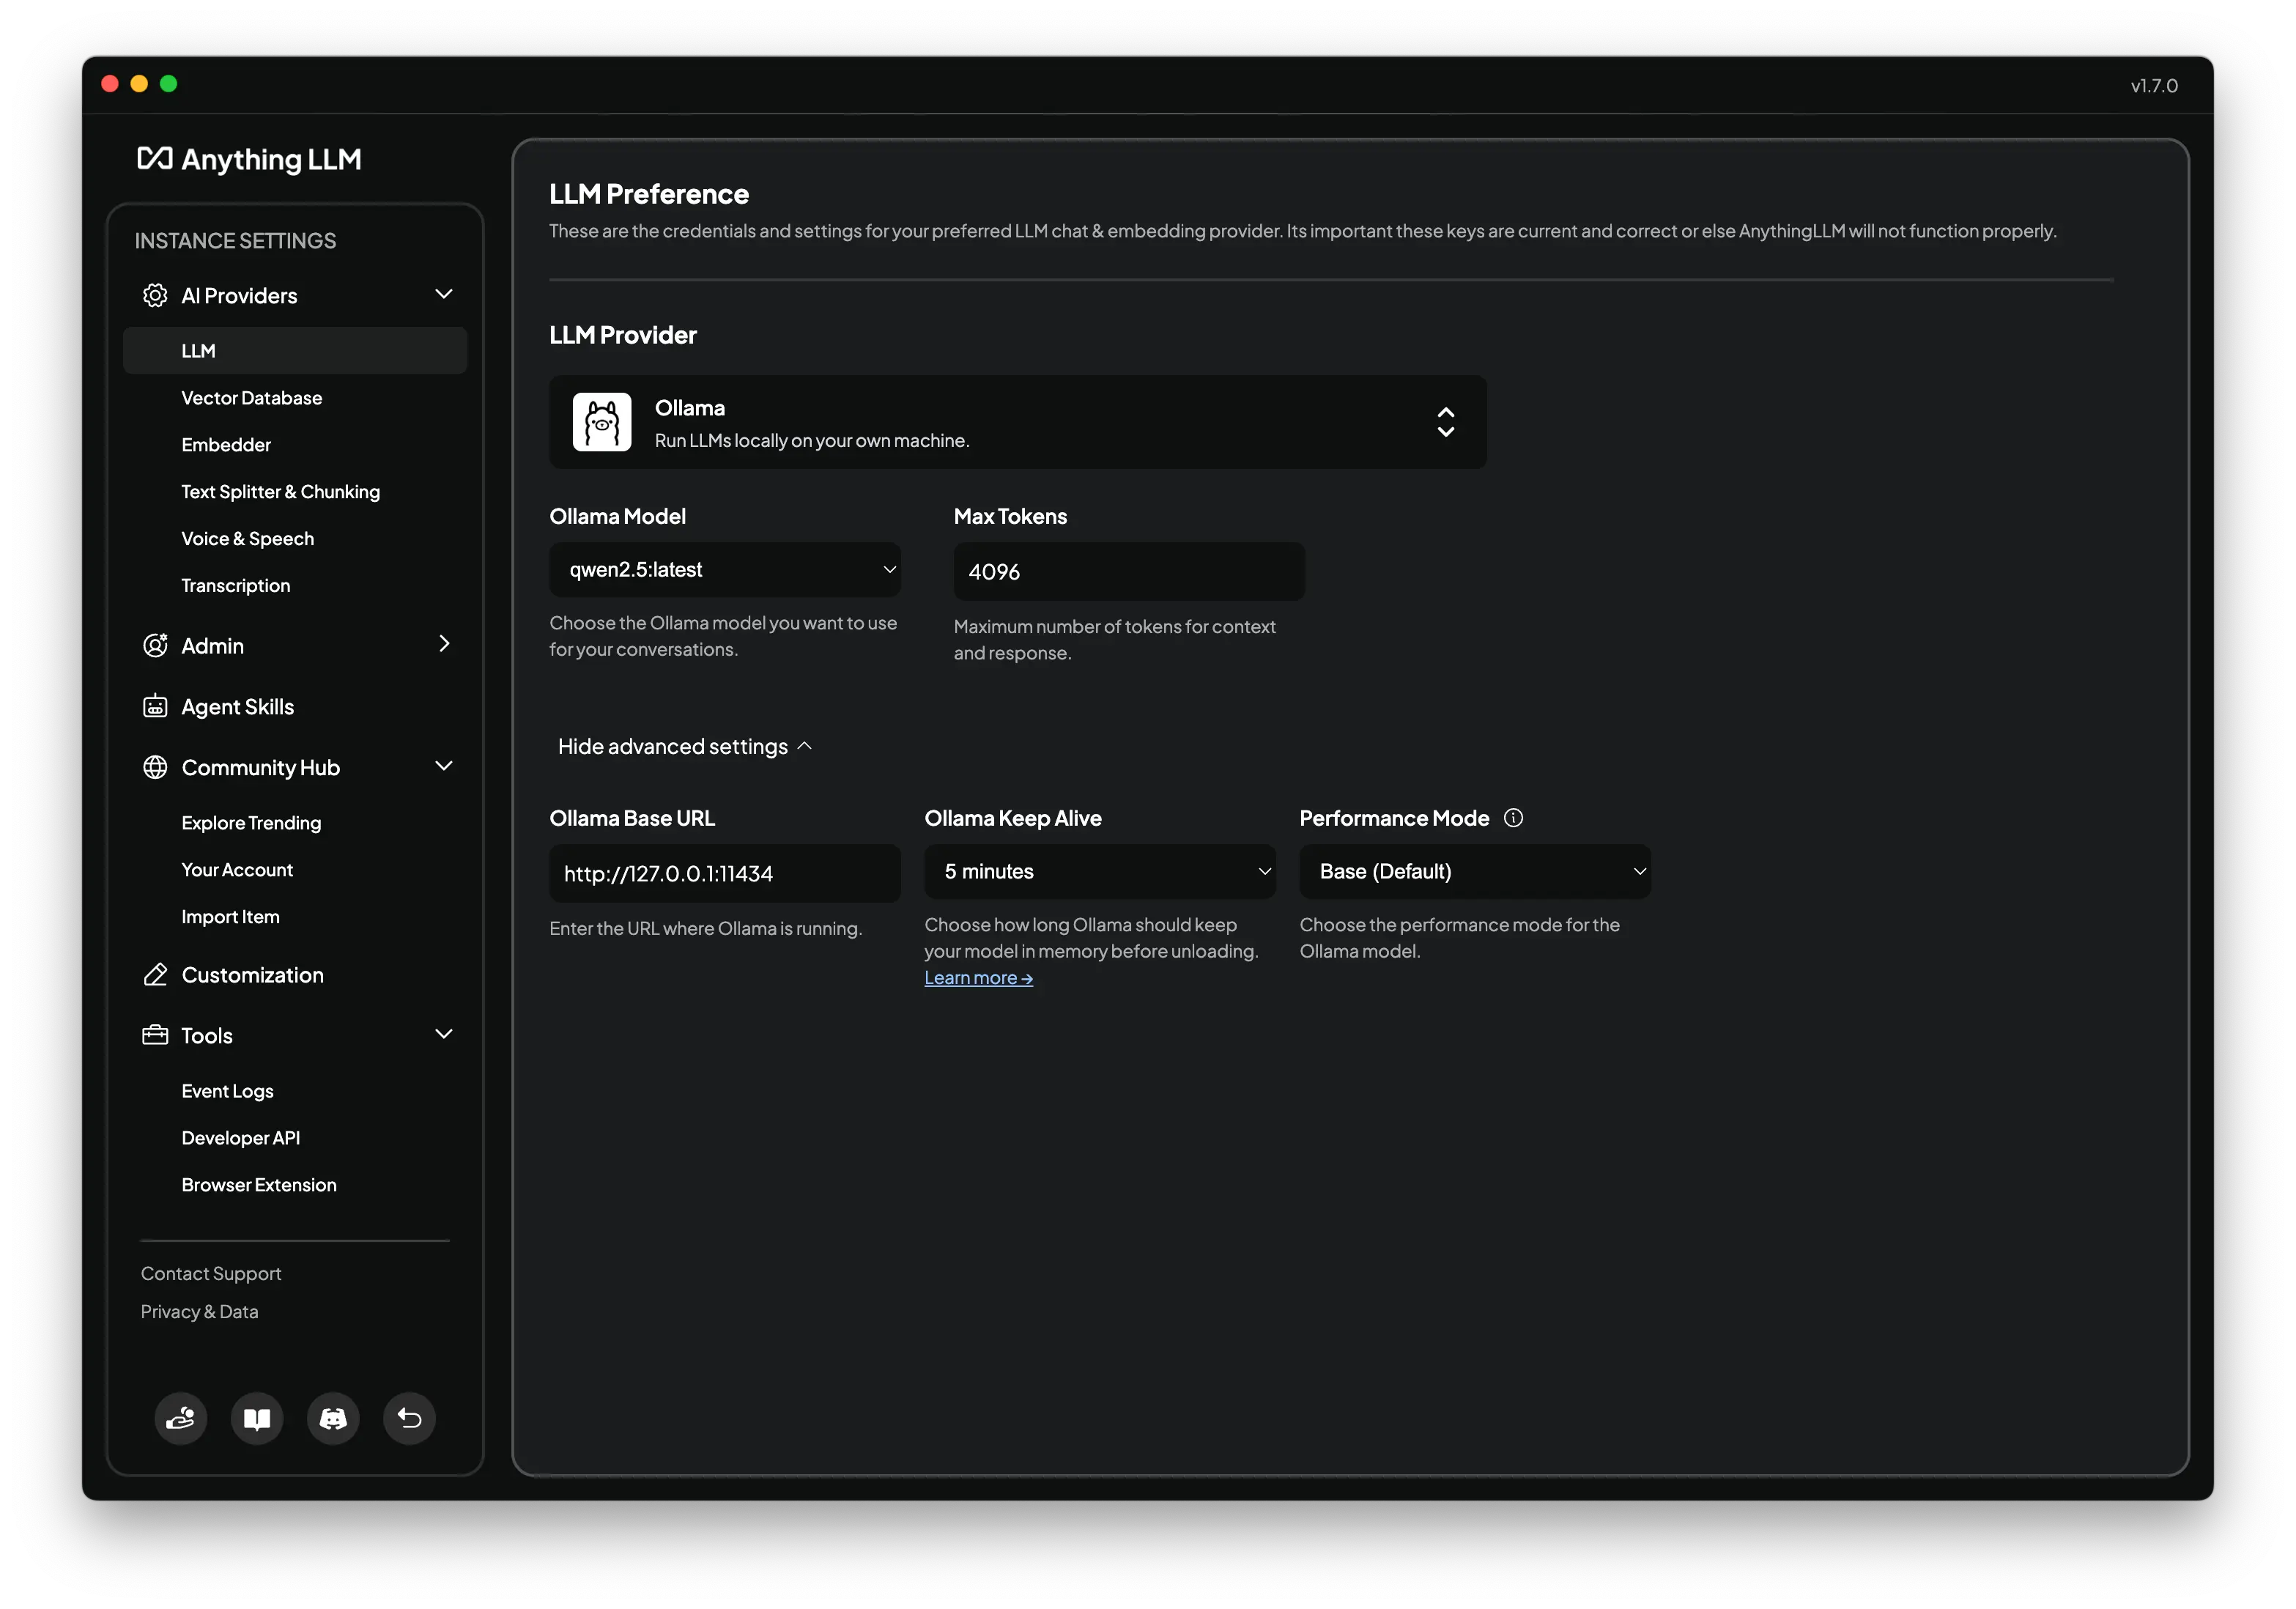Viewport: 2296px width, 1609px height.
Task: Click the support hand icon in sidebar footer
Action: [x=181, y=1418]
